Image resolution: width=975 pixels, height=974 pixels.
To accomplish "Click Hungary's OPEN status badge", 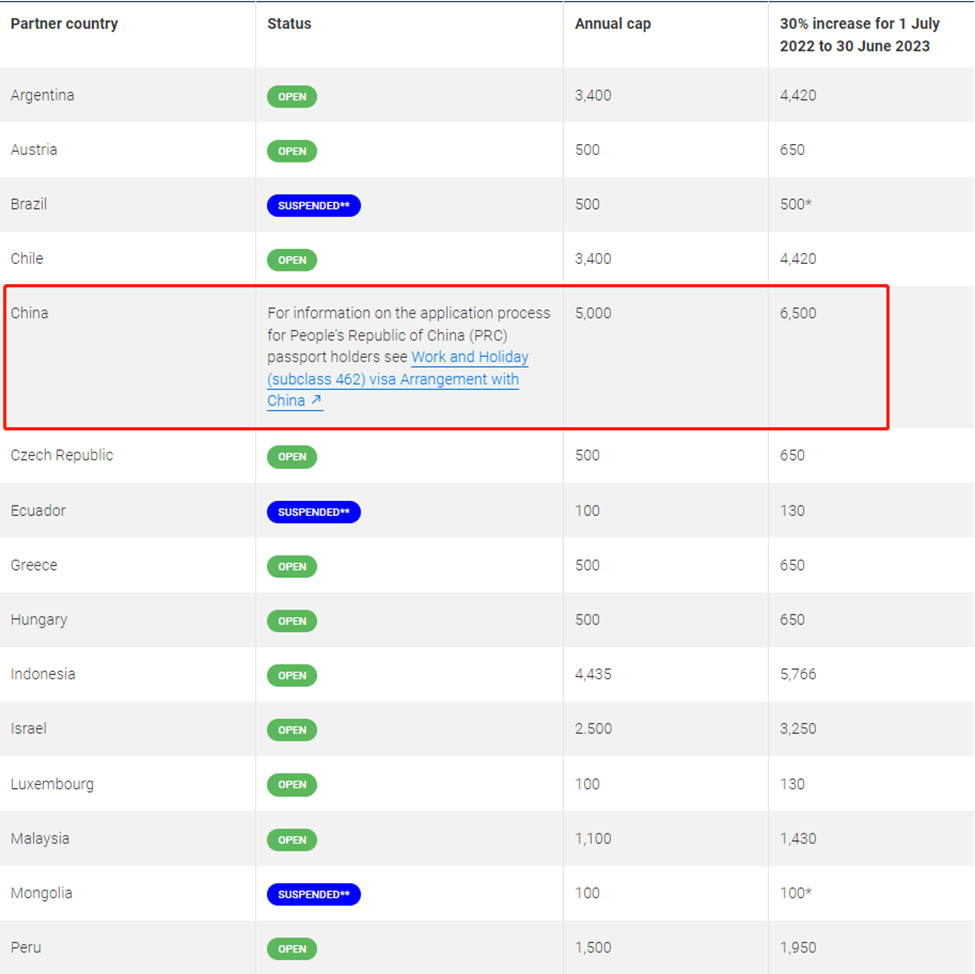I will click(292, 621).
